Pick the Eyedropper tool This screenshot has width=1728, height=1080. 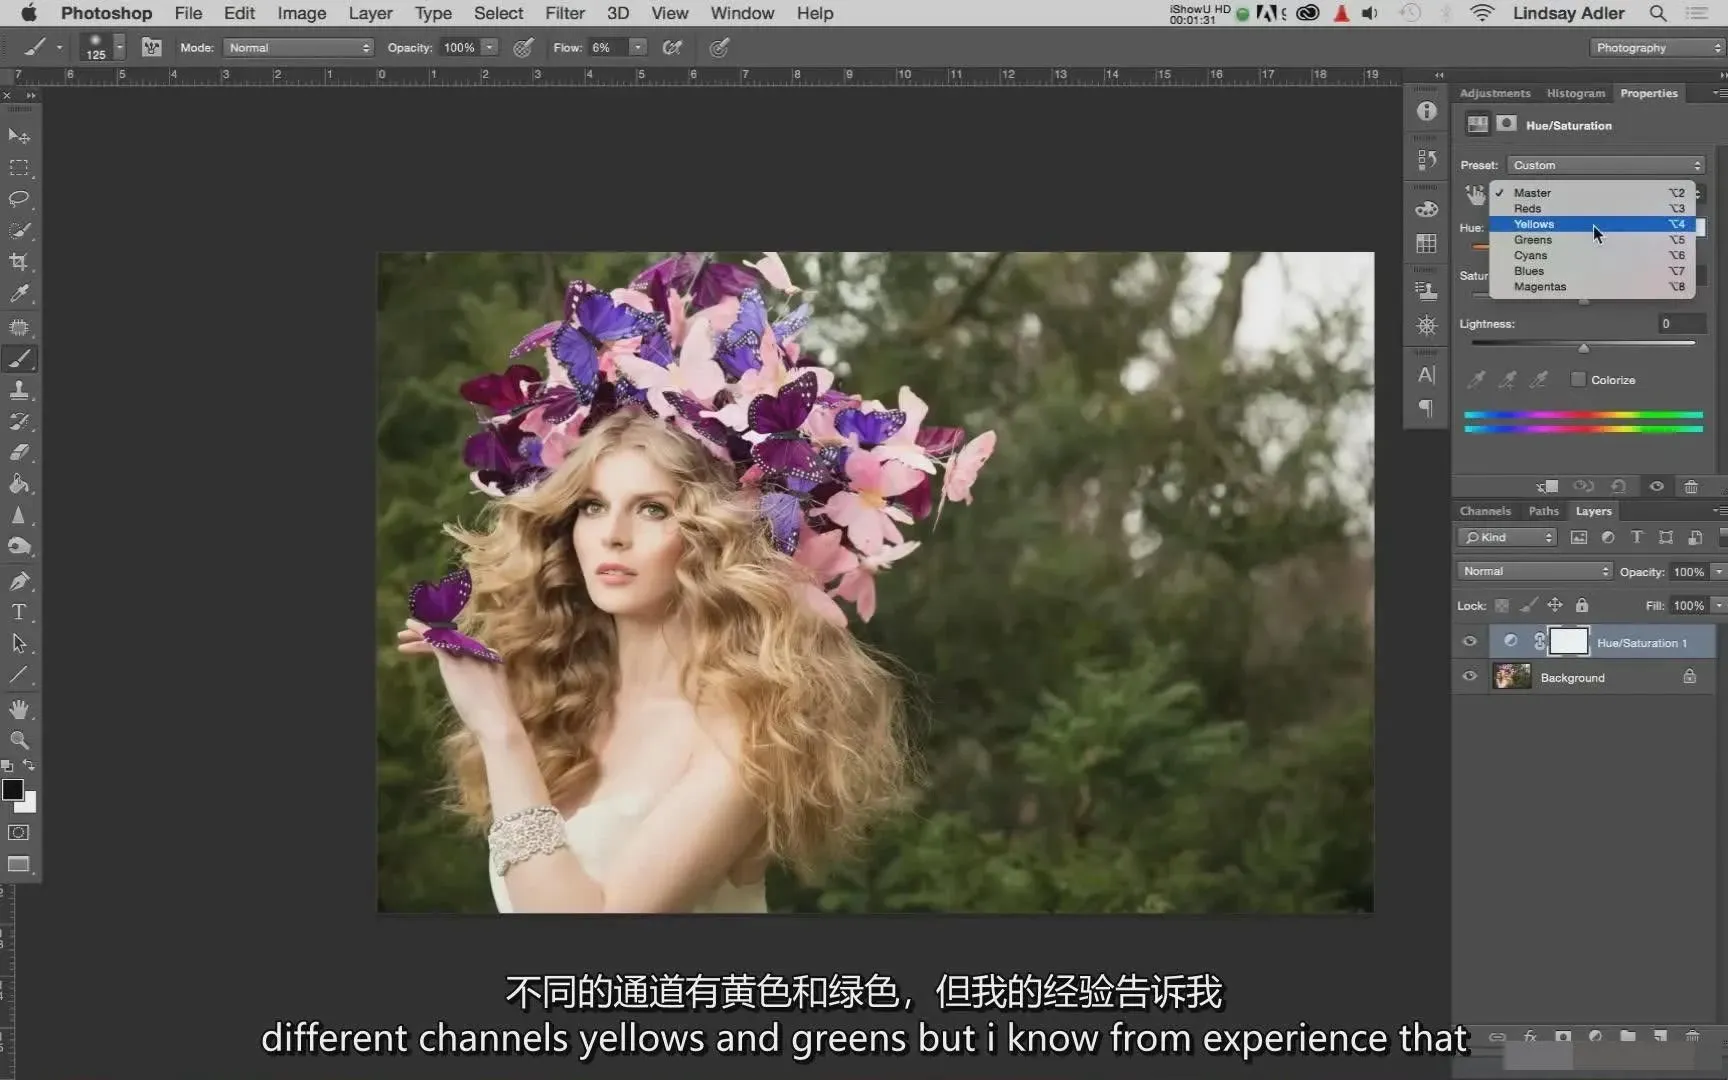pos(19,294)
